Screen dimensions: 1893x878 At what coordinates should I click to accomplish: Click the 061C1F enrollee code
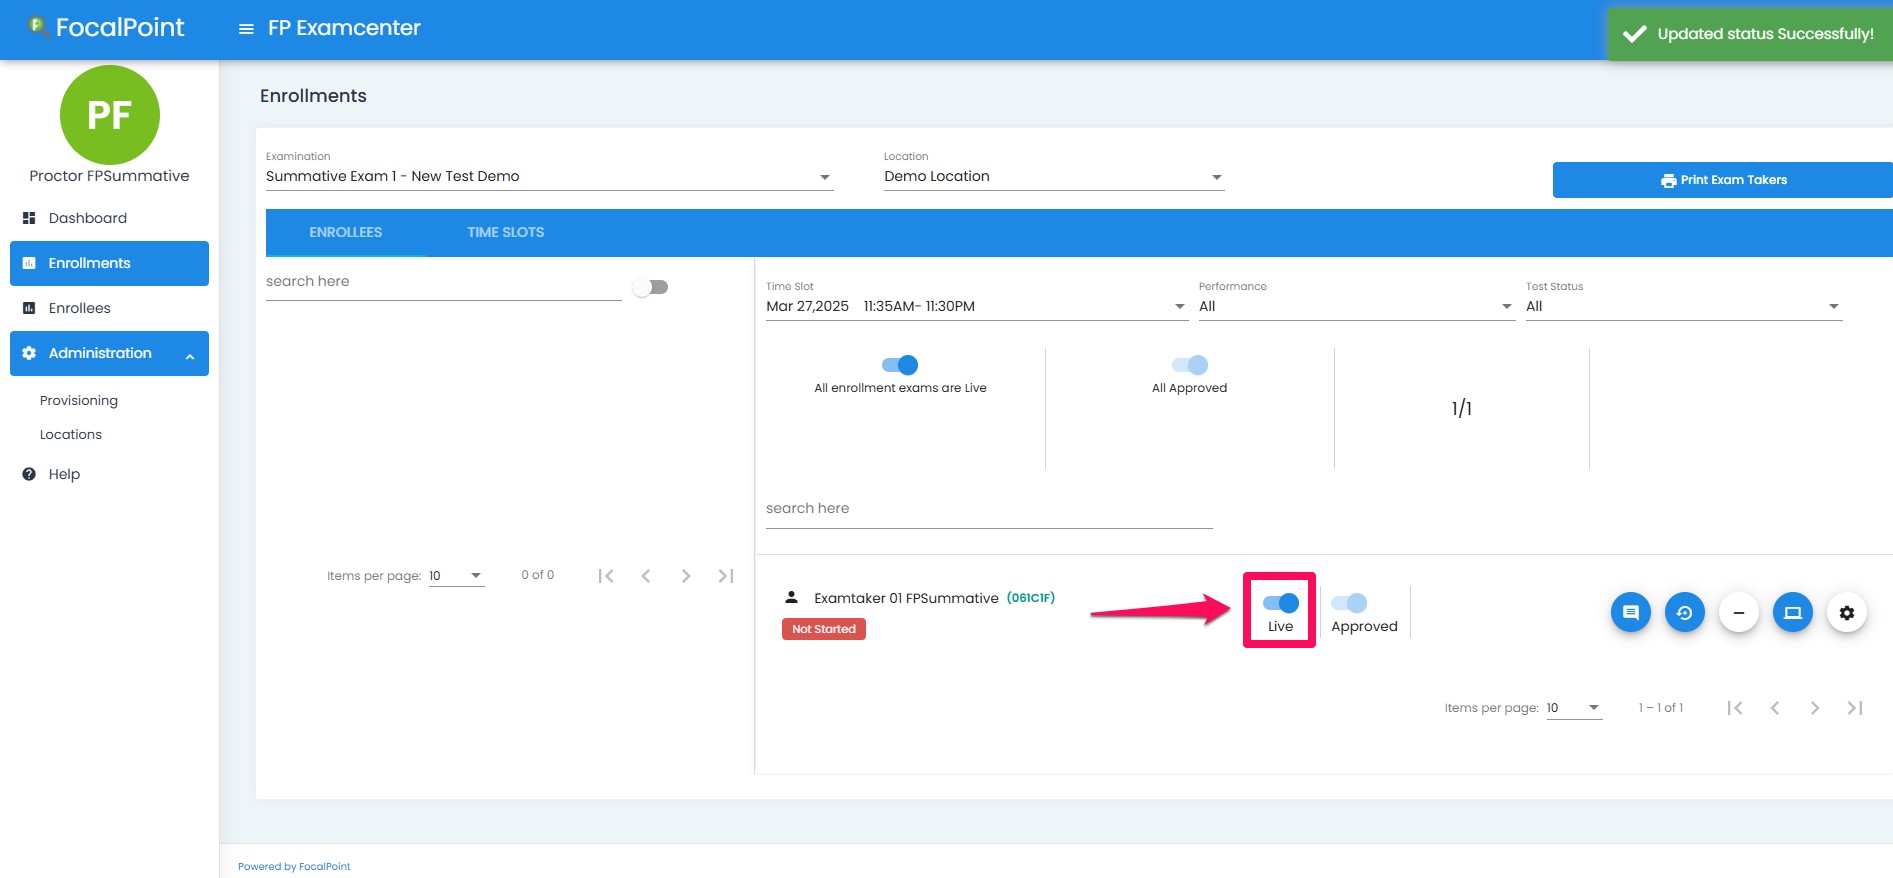1031,598
